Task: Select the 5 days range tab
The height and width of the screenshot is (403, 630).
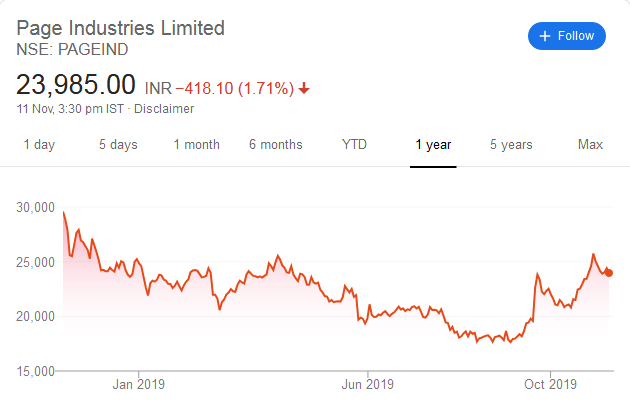Action: click(x=118, y=145)
